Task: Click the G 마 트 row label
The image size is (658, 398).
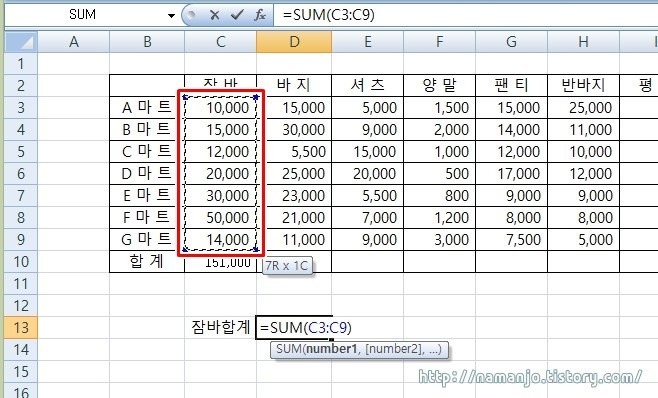Action: (x=147, y=239)
